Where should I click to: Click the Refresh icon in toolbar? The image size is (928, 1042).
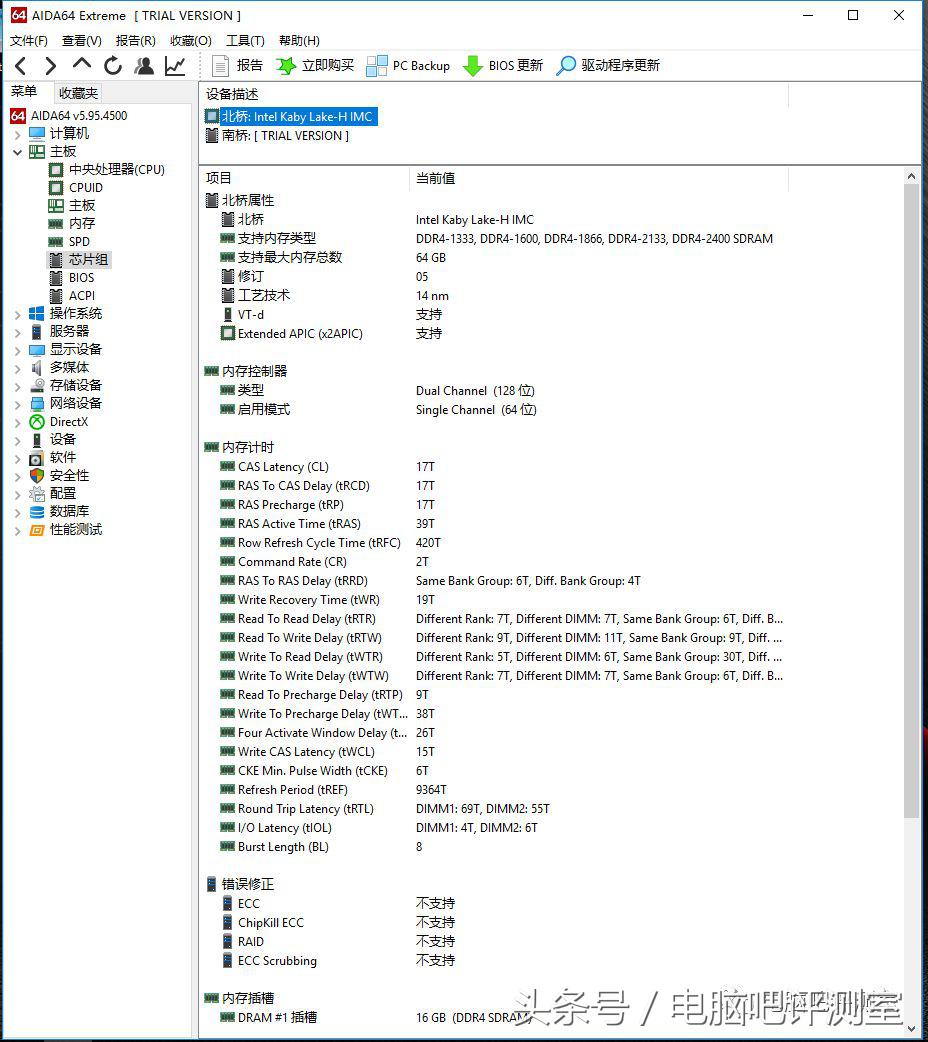113,66
